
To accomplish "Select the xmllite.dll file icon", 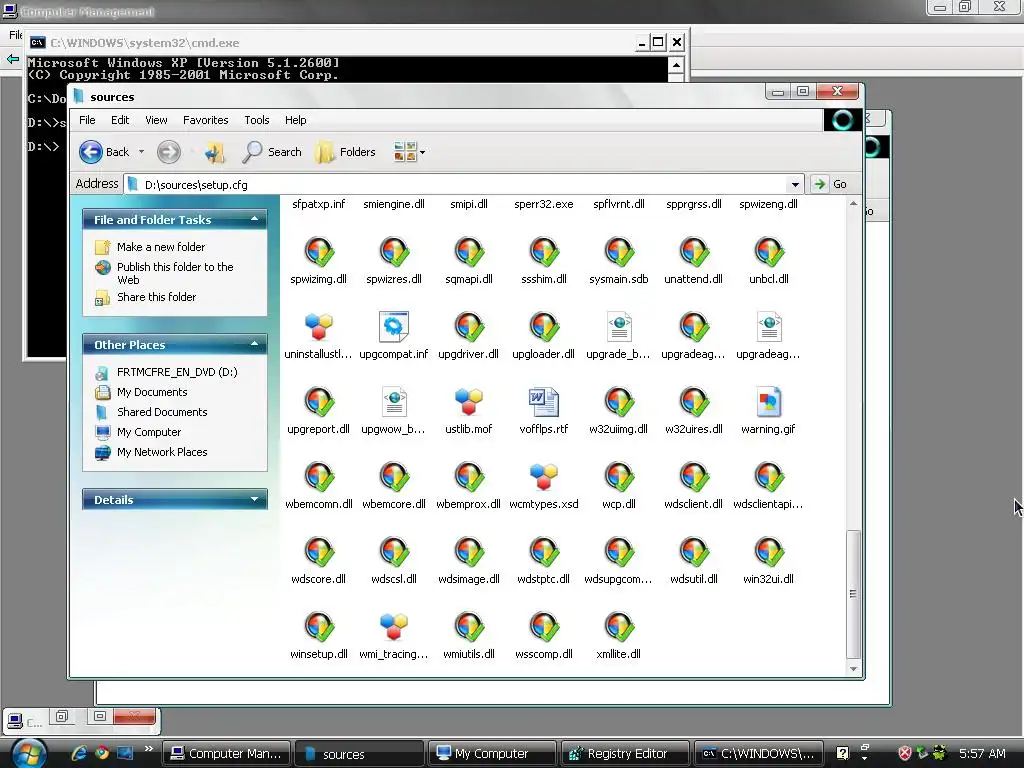I will pos(618,627).
